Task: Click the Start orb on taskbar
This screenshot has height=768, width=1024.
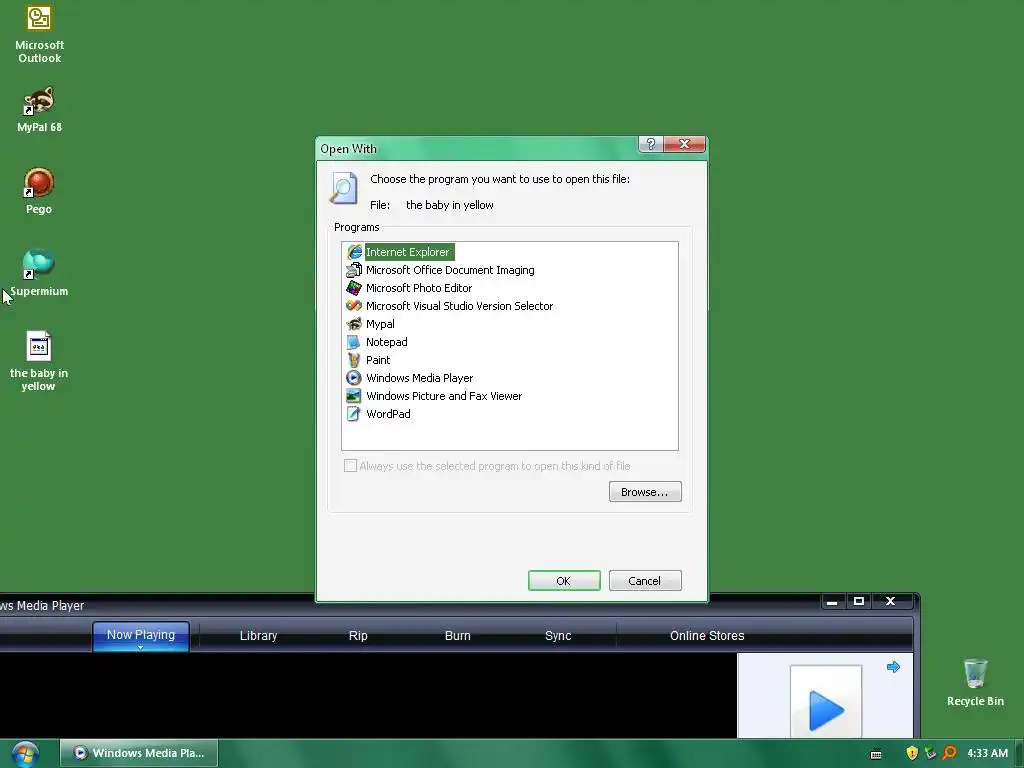Action: click(x=25, y=754)
